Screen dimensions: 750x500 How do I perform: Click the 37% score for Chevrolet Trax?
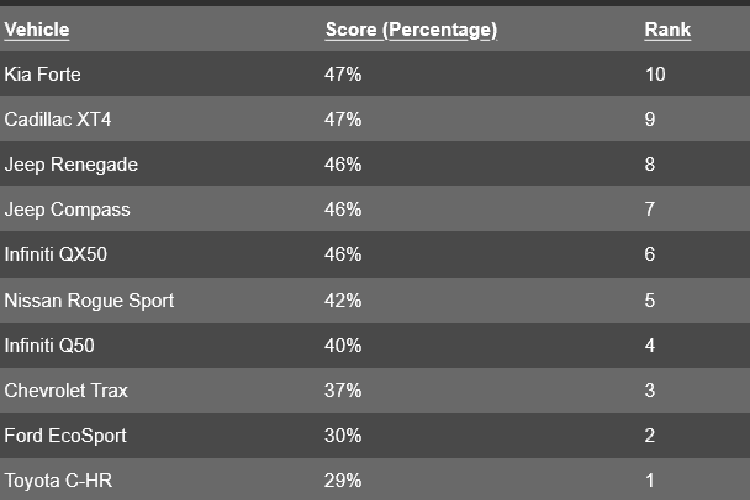(x=343, y=391)
